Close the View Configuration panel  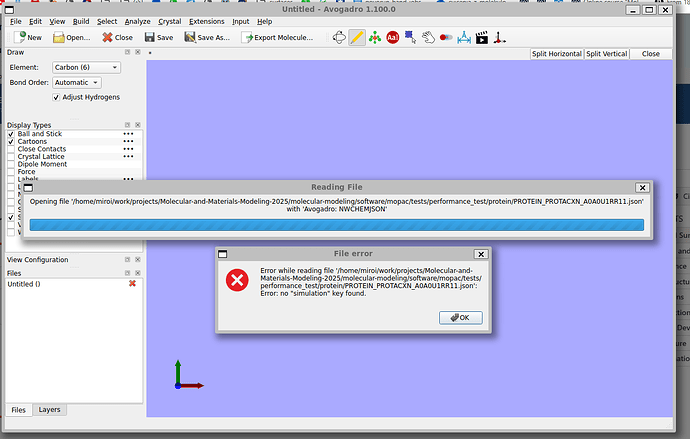(x=138, y=260)
